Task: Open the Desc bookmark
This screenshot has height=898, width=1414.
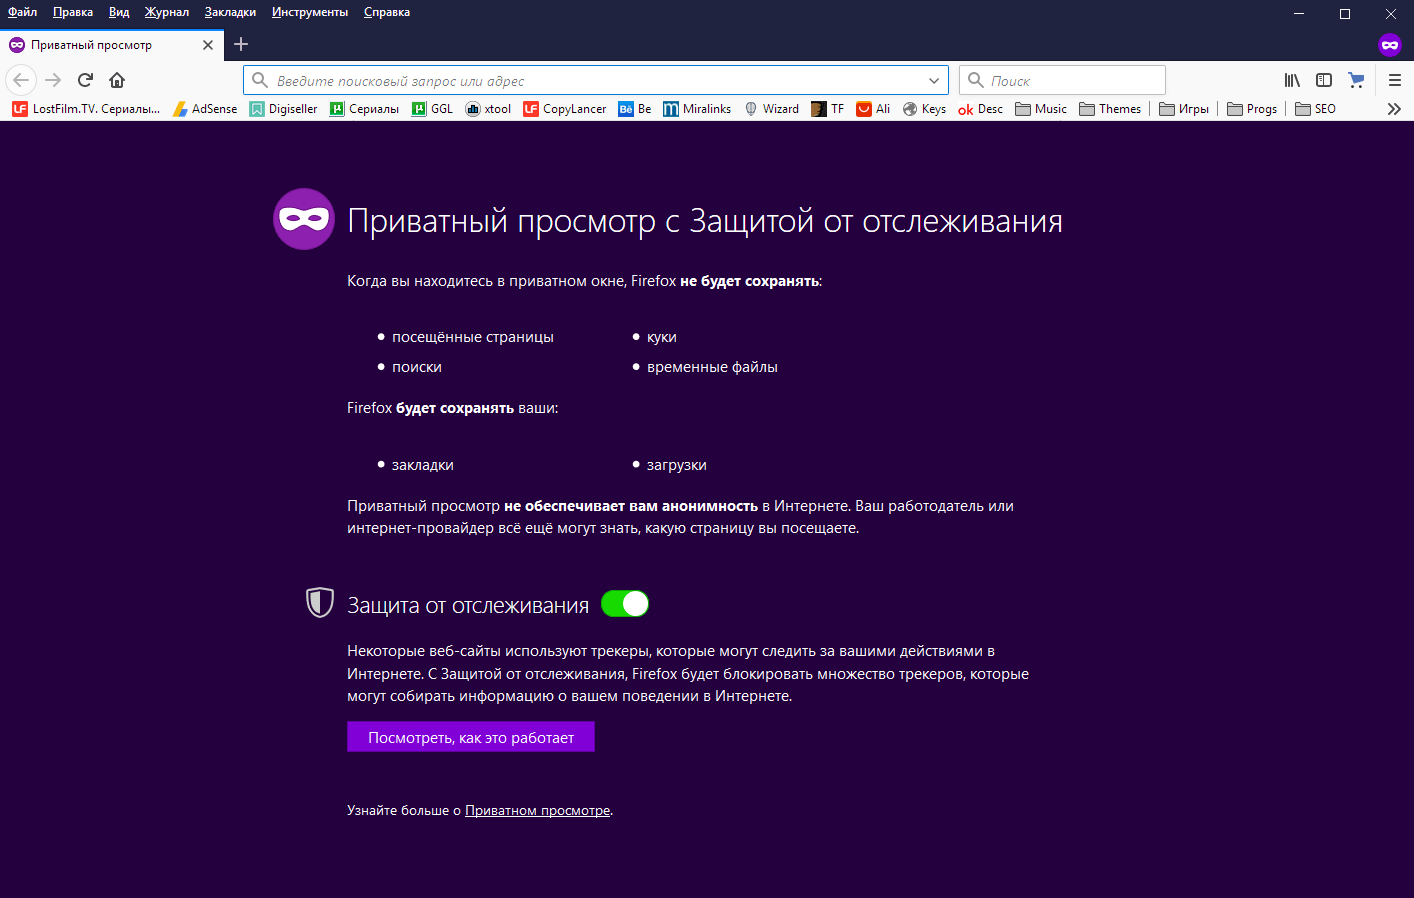Action: click(x=981, y=109)
